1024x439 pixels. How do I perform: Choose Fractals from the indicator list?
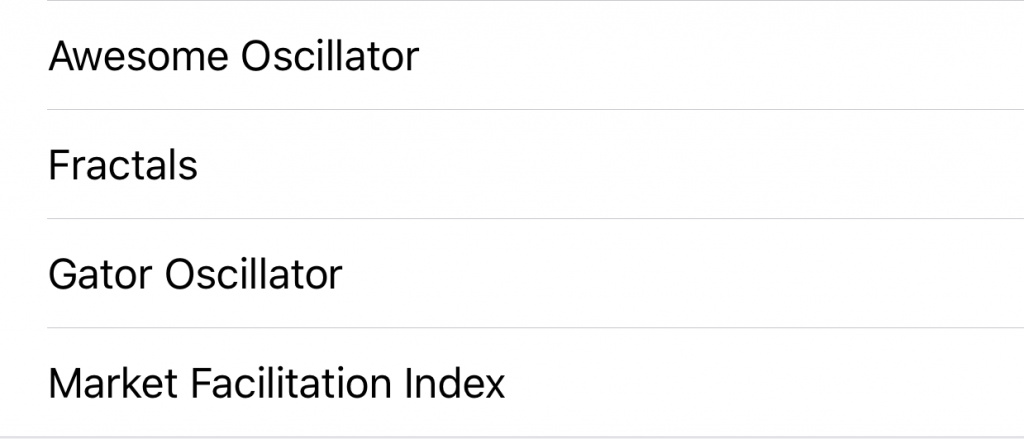click(512, 164)
